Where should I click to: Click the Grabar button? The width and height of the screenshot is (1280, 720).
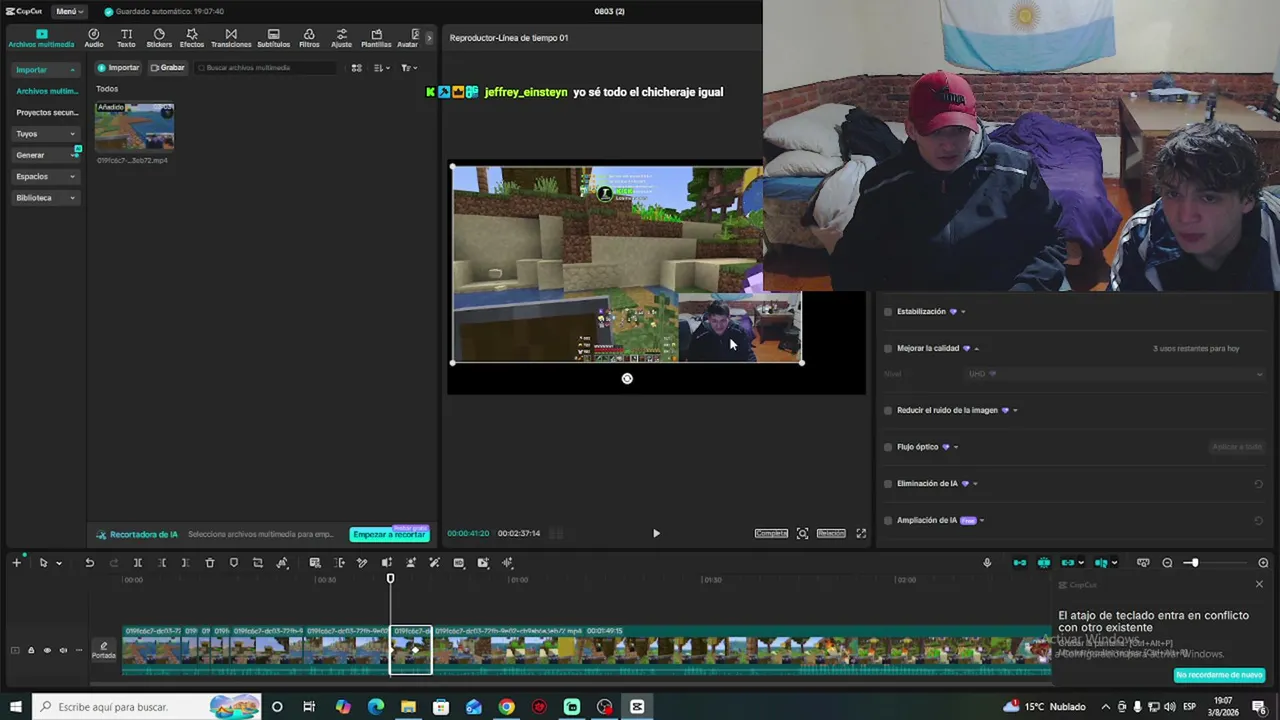167,68
